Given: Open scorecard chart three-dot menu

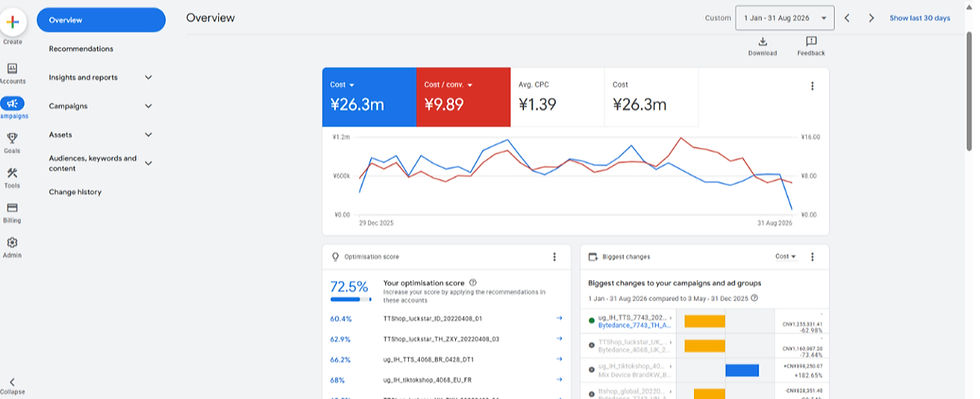Looking at the screenshot, I should click(x=812, y=86).
